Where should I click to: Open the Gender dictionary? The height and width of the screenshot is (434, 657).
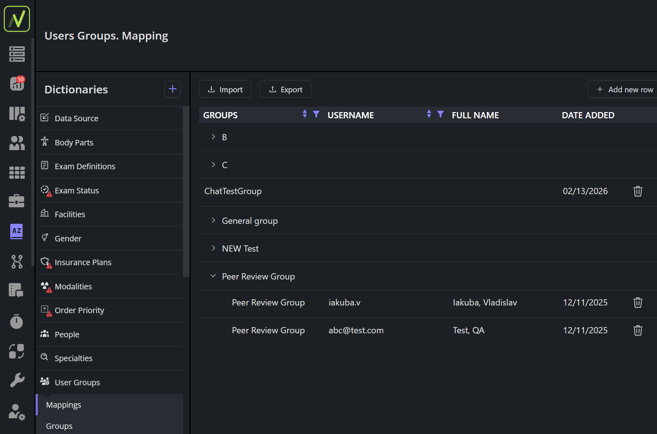110,238
